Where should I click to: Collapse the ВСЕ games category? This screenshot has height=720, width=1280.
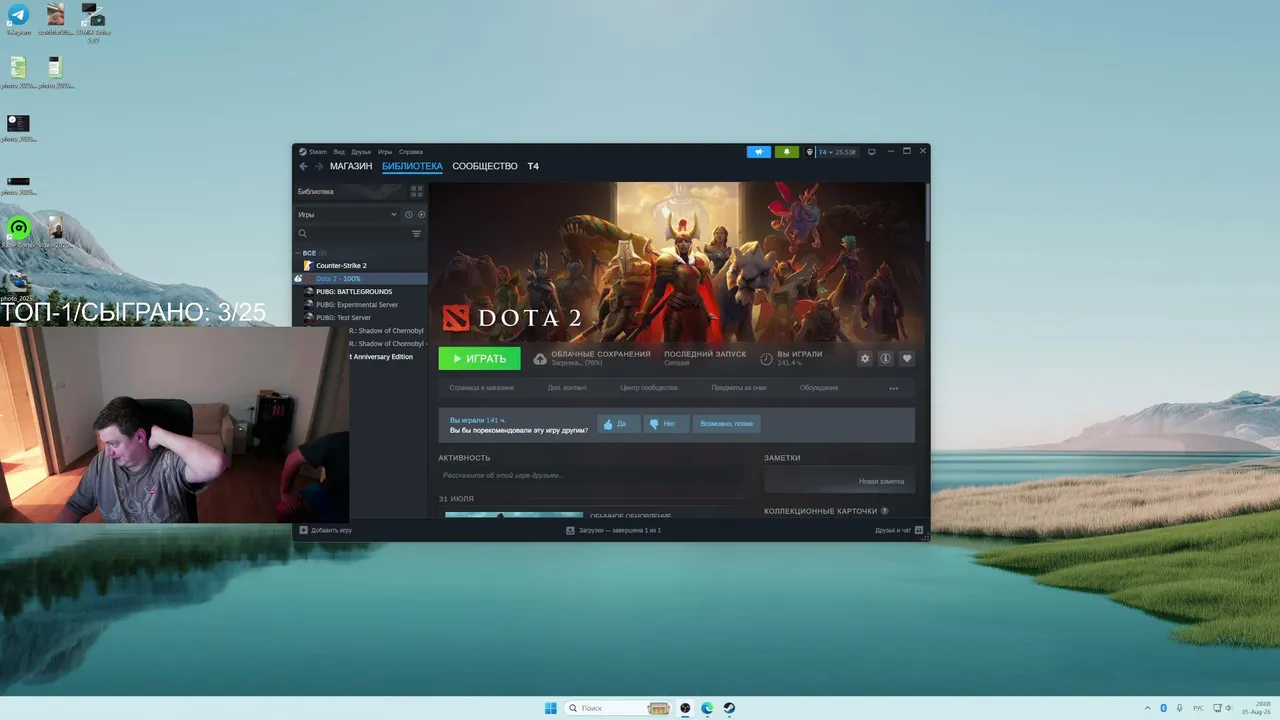coord(298,253)
